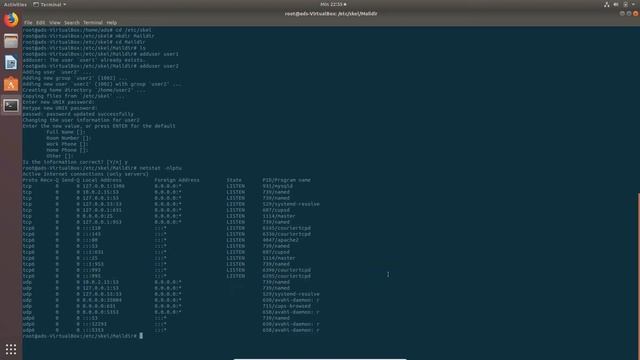The image size is (640, 360).
Task: Click 'Active Internet connections (only servers)' line
Action: tap(86, 174)
